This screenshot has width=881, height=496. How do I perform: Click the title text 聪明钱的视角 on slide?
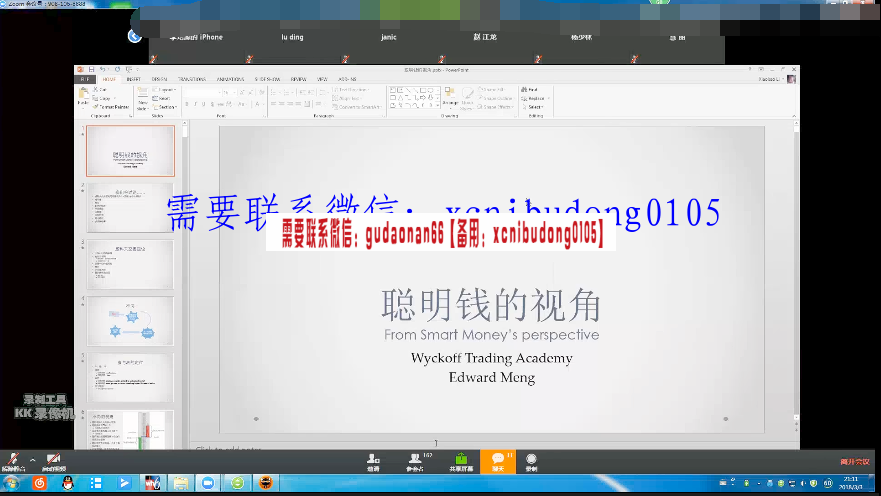tap(491, 305)
